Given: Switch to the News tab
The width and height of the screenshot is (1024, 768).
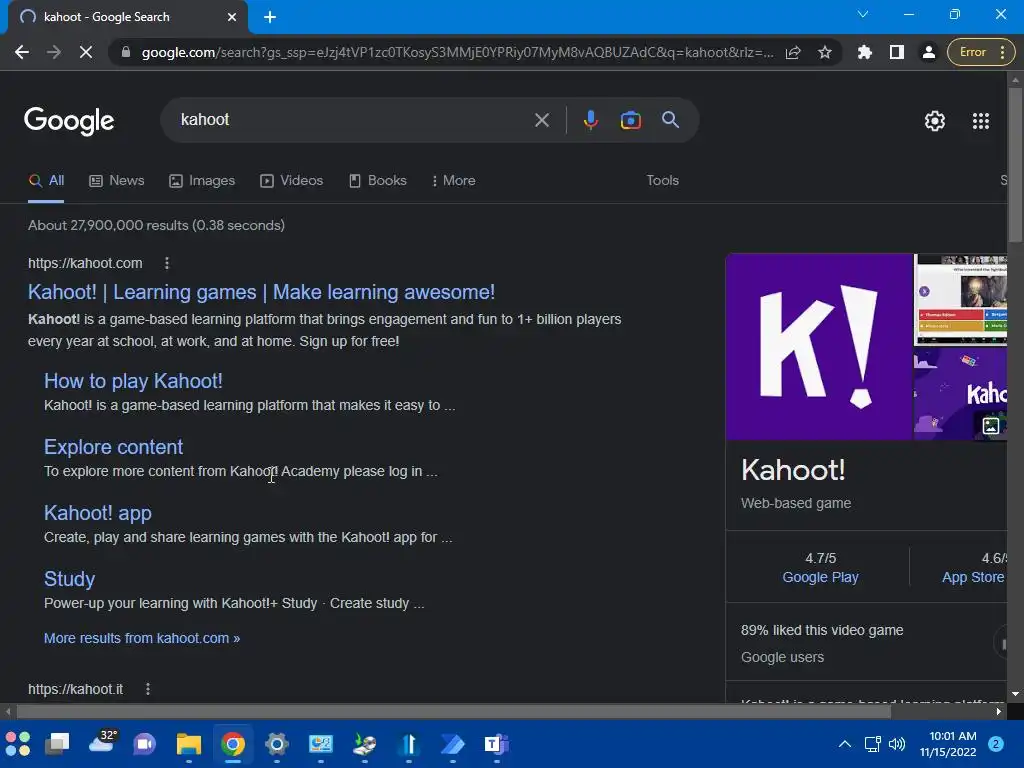Looking at the screenshot, I should tap(117, 181).
